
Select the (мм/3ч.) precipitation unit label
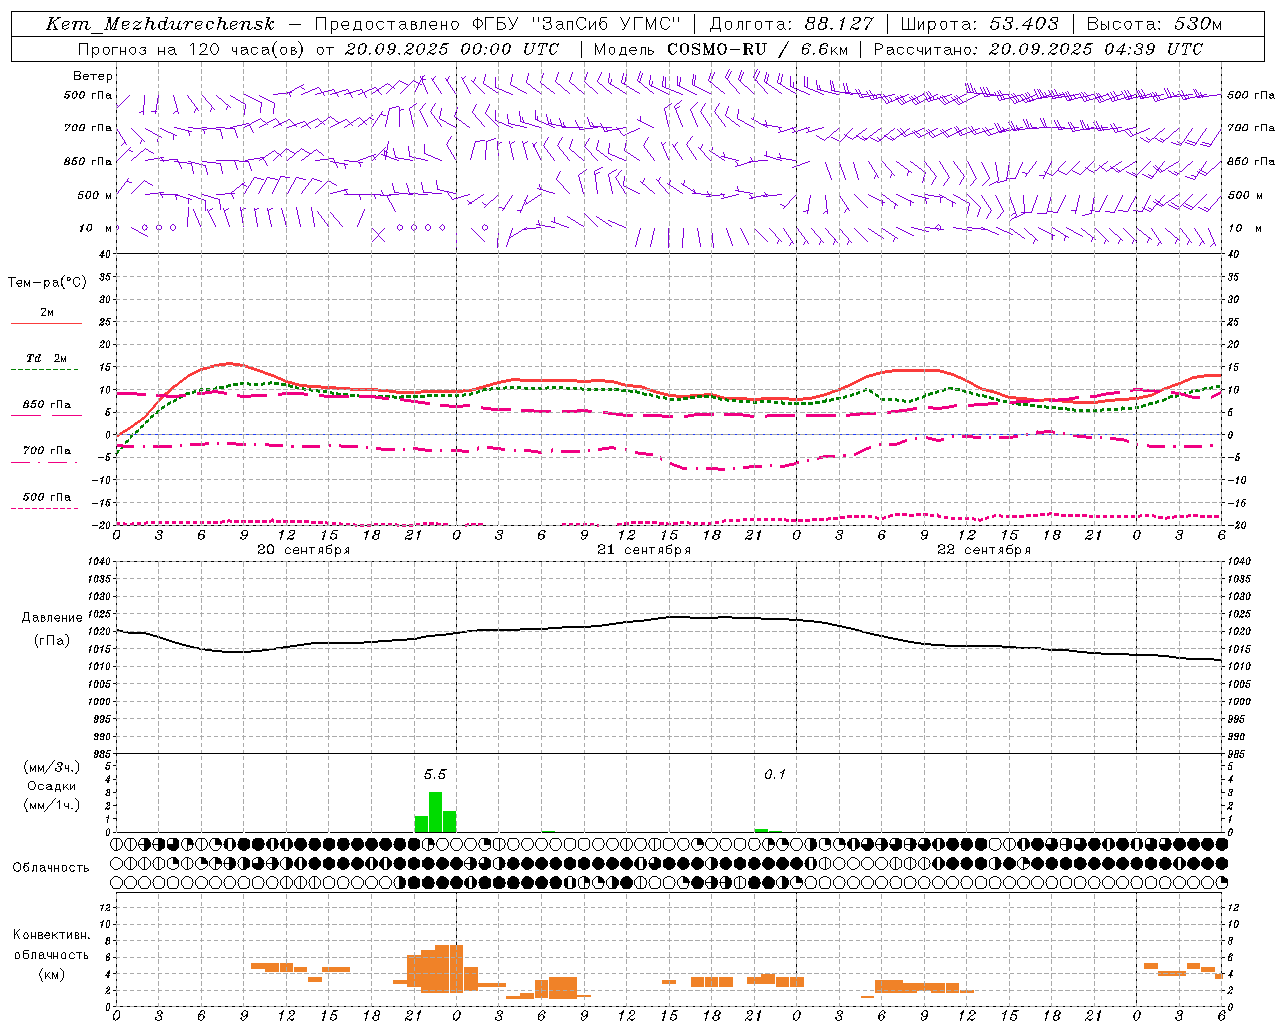tap(52, 767)
